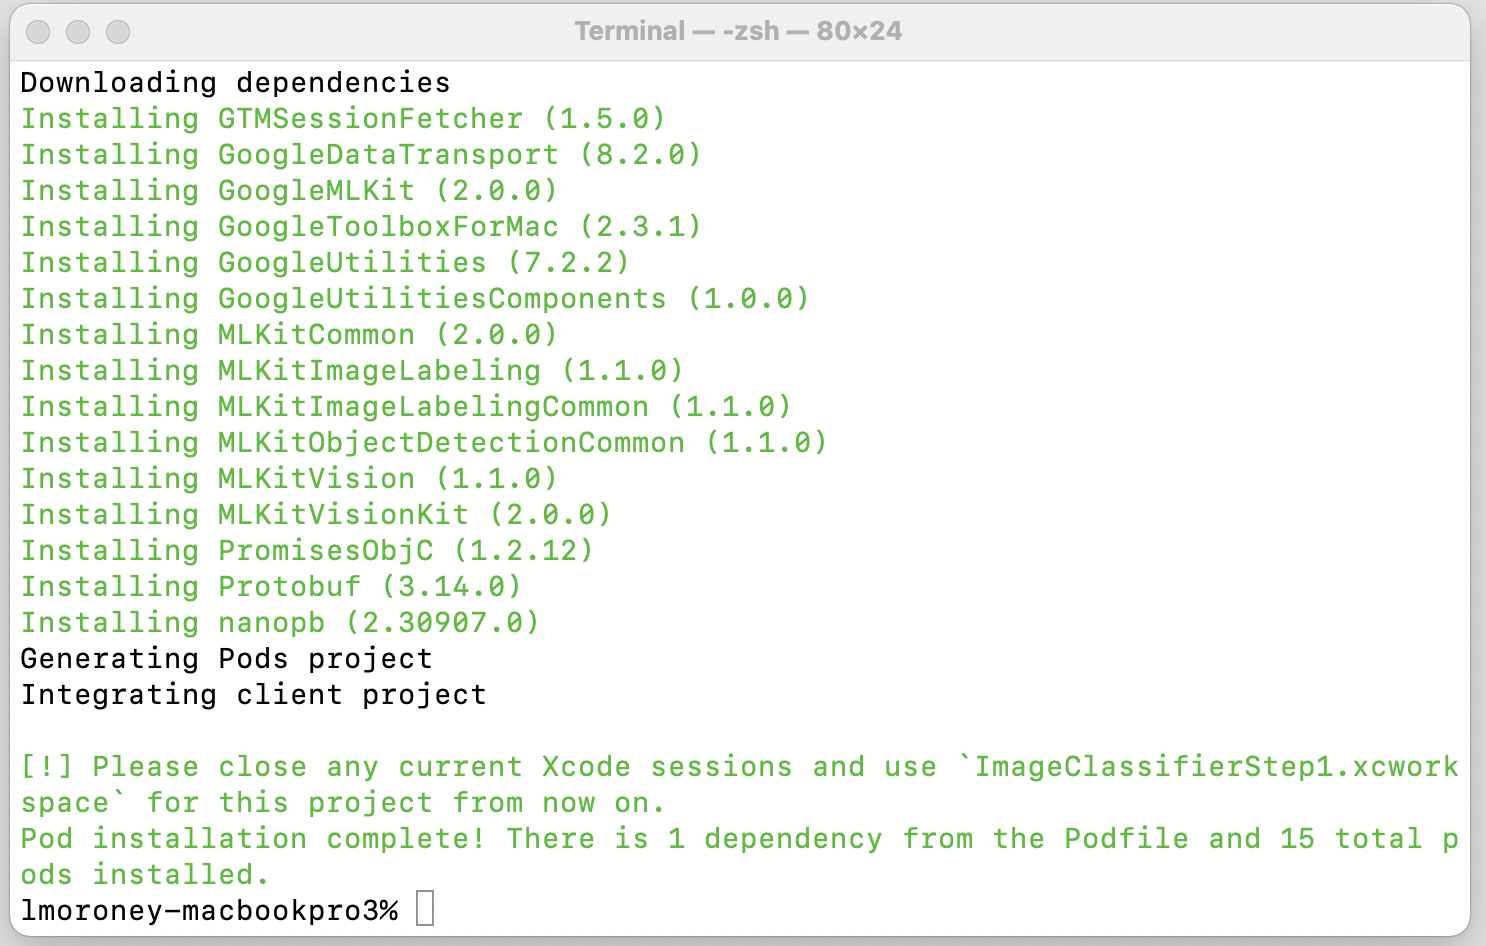Click the lmoroney-macbookpro3% prompt text
This screenshot has width=1486, height=946.
[210, 911]
